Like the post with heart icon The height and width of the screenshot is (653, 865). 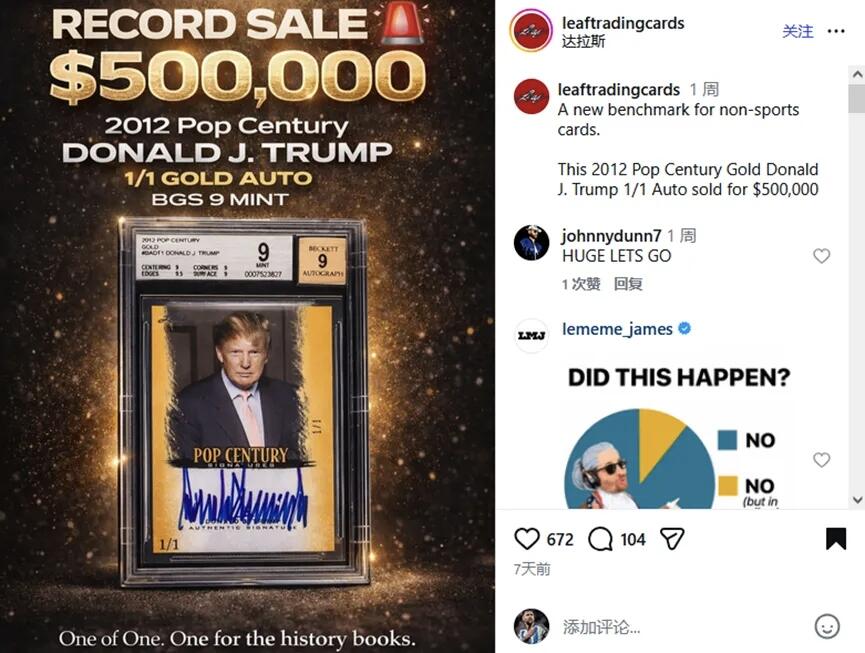tap(527, 539)
